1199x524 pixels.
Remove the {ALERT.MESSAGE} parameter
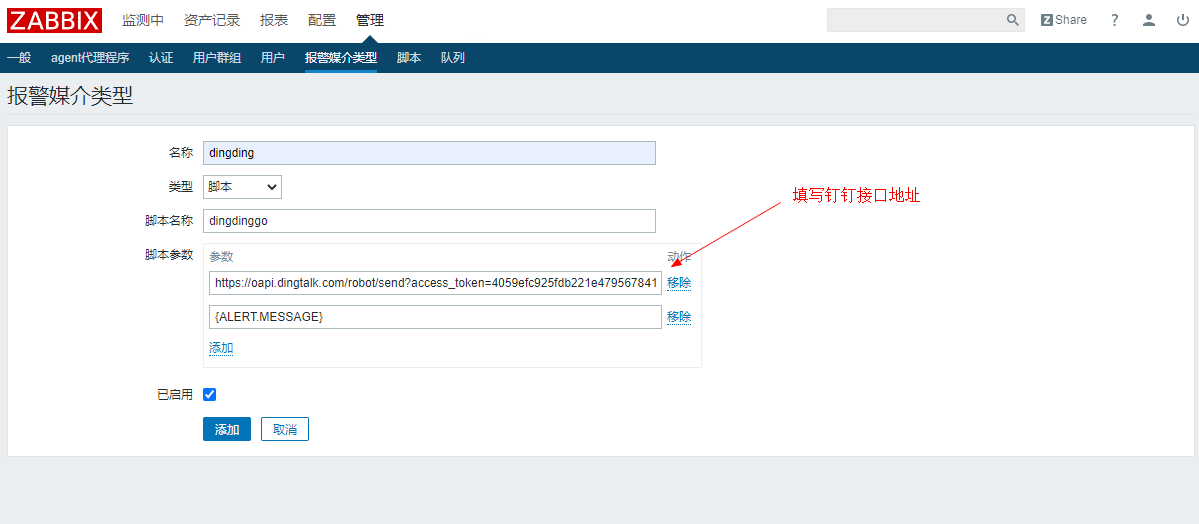(679, 317)
